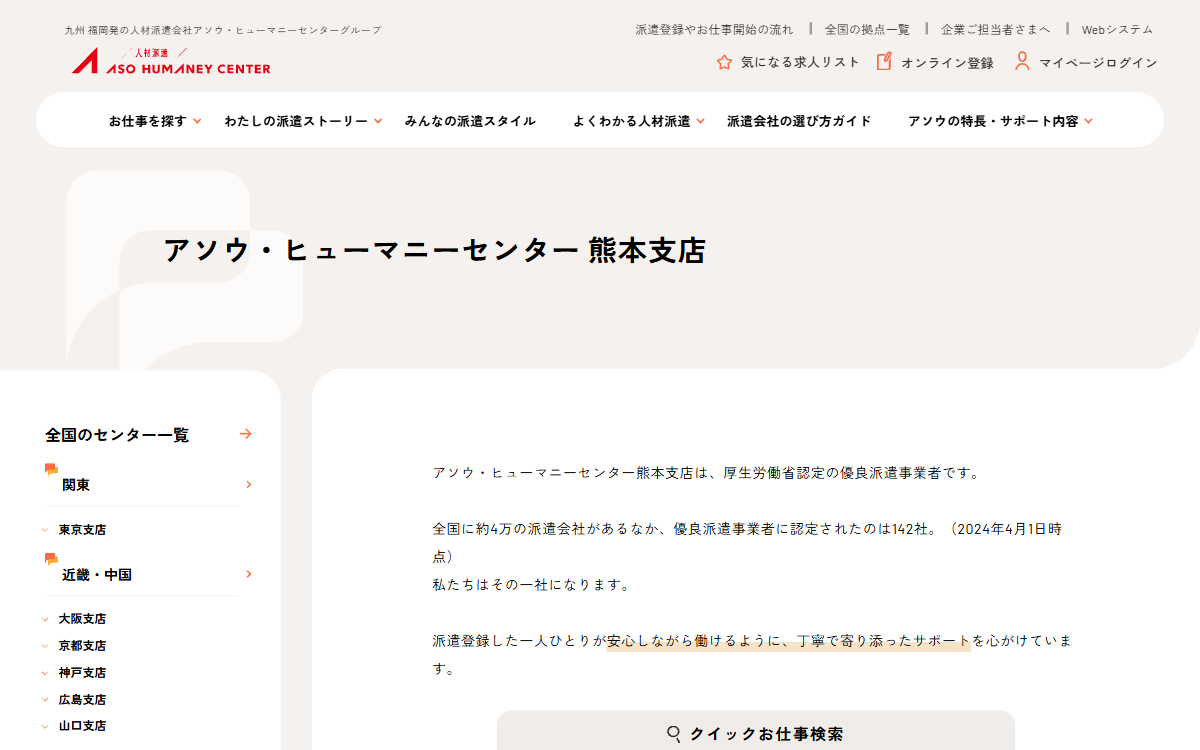Viewport: 1200px width, 750px height.
Task: Click the small chevron before 広島支店
Action: click(x=45, y=701)
